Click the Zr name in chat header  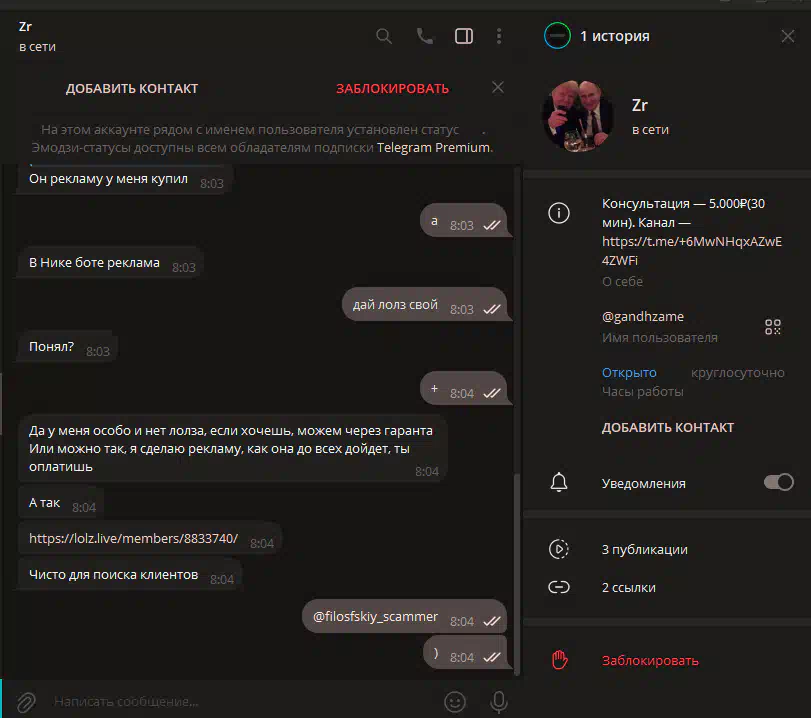pos(25,26)
